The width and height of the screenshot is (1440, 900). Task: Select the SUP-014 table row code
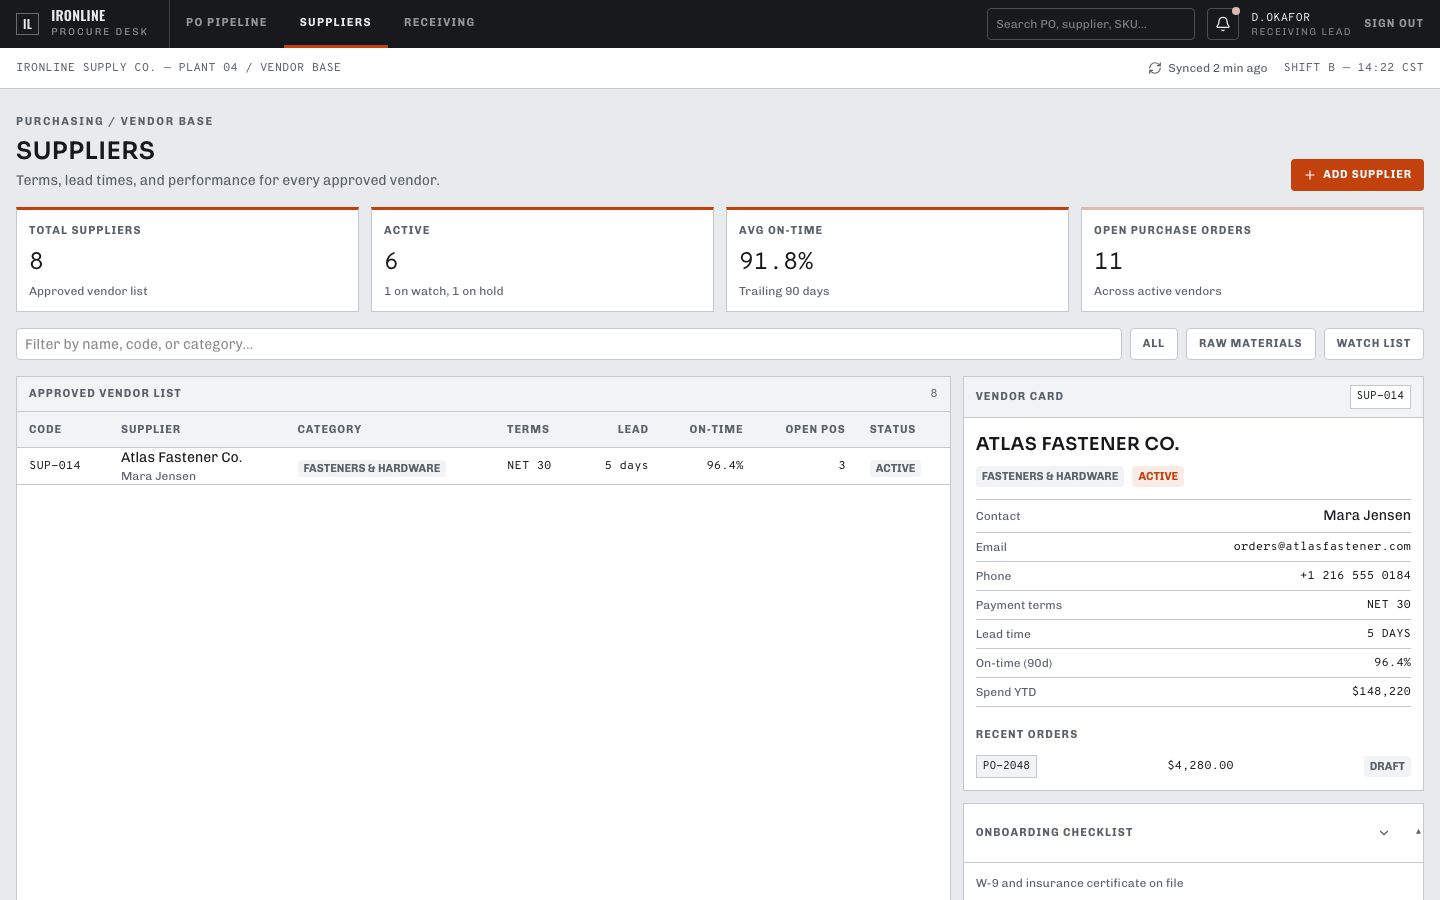55,465
